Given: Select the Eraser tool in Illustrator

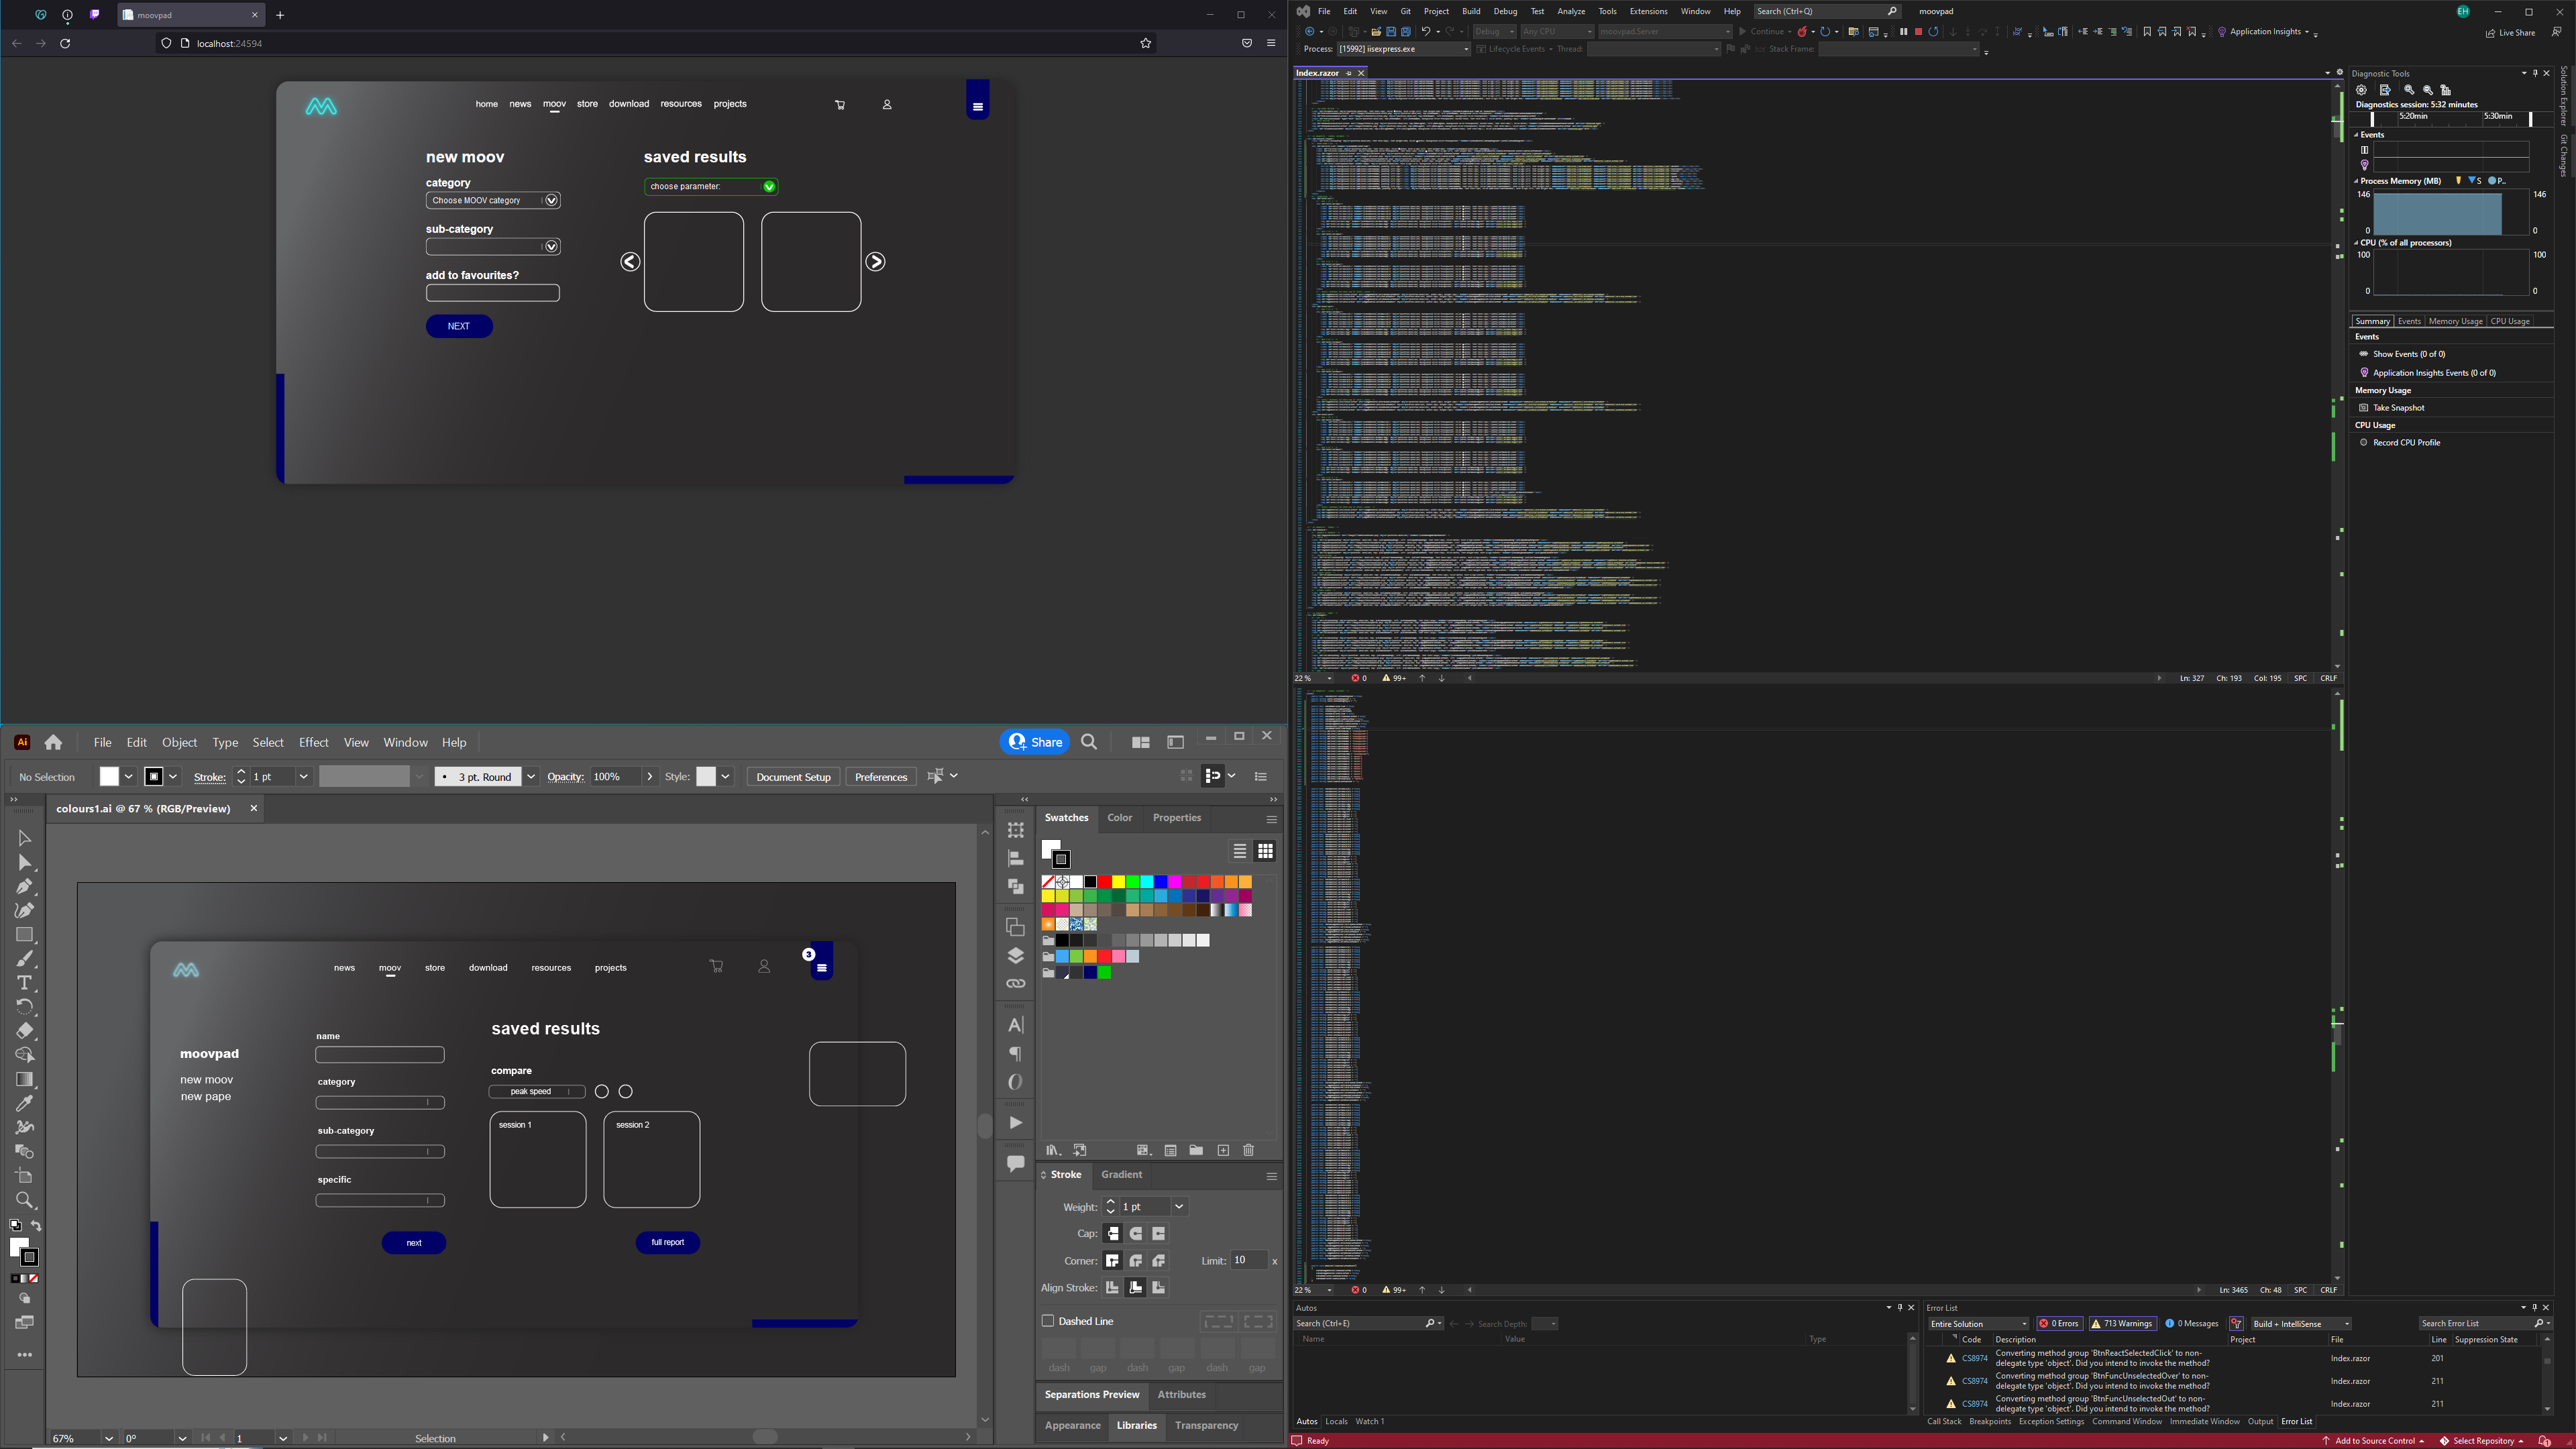Looking at the screenshot, I should coord(25,1031).
